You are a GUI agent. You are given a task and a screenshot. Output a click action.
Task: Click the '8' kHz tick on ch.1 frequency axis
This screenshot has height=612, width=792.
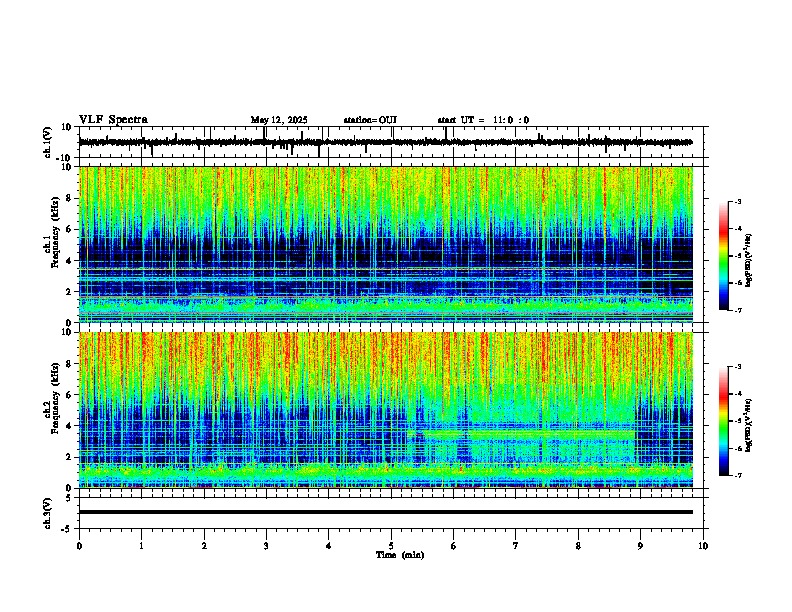[x=70, y=198]
